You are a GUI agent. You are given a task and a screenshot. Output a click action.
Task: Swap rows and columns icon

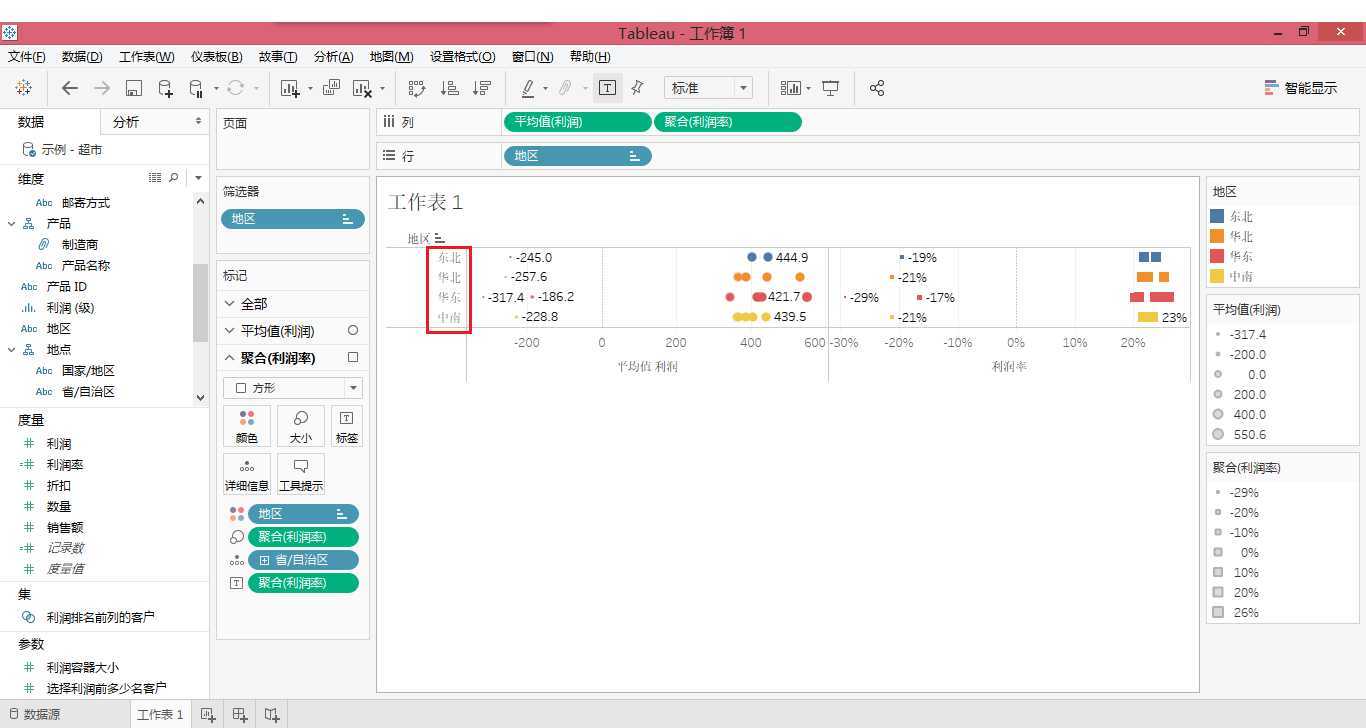click(418, 88)
